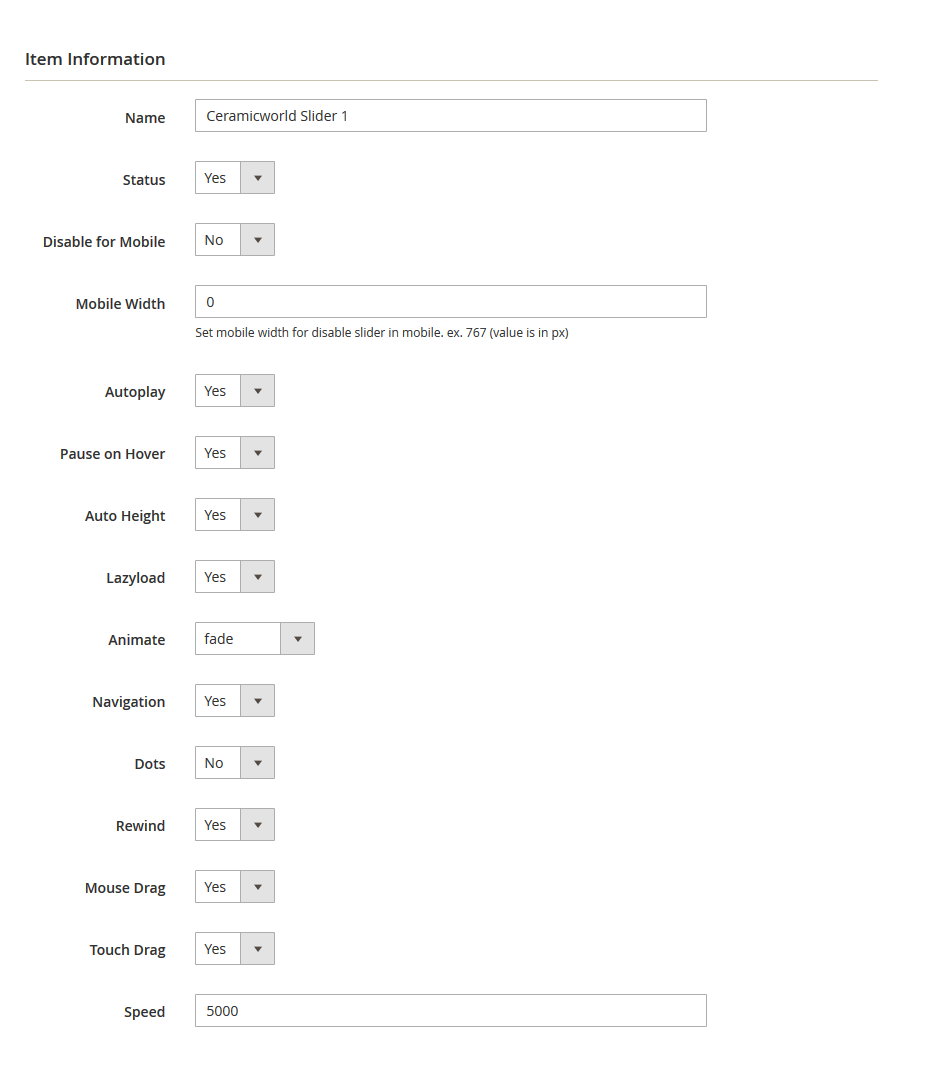Expand the Navigation dropdown
Viewport: 928px width, 1069px height.
[235, 701]
